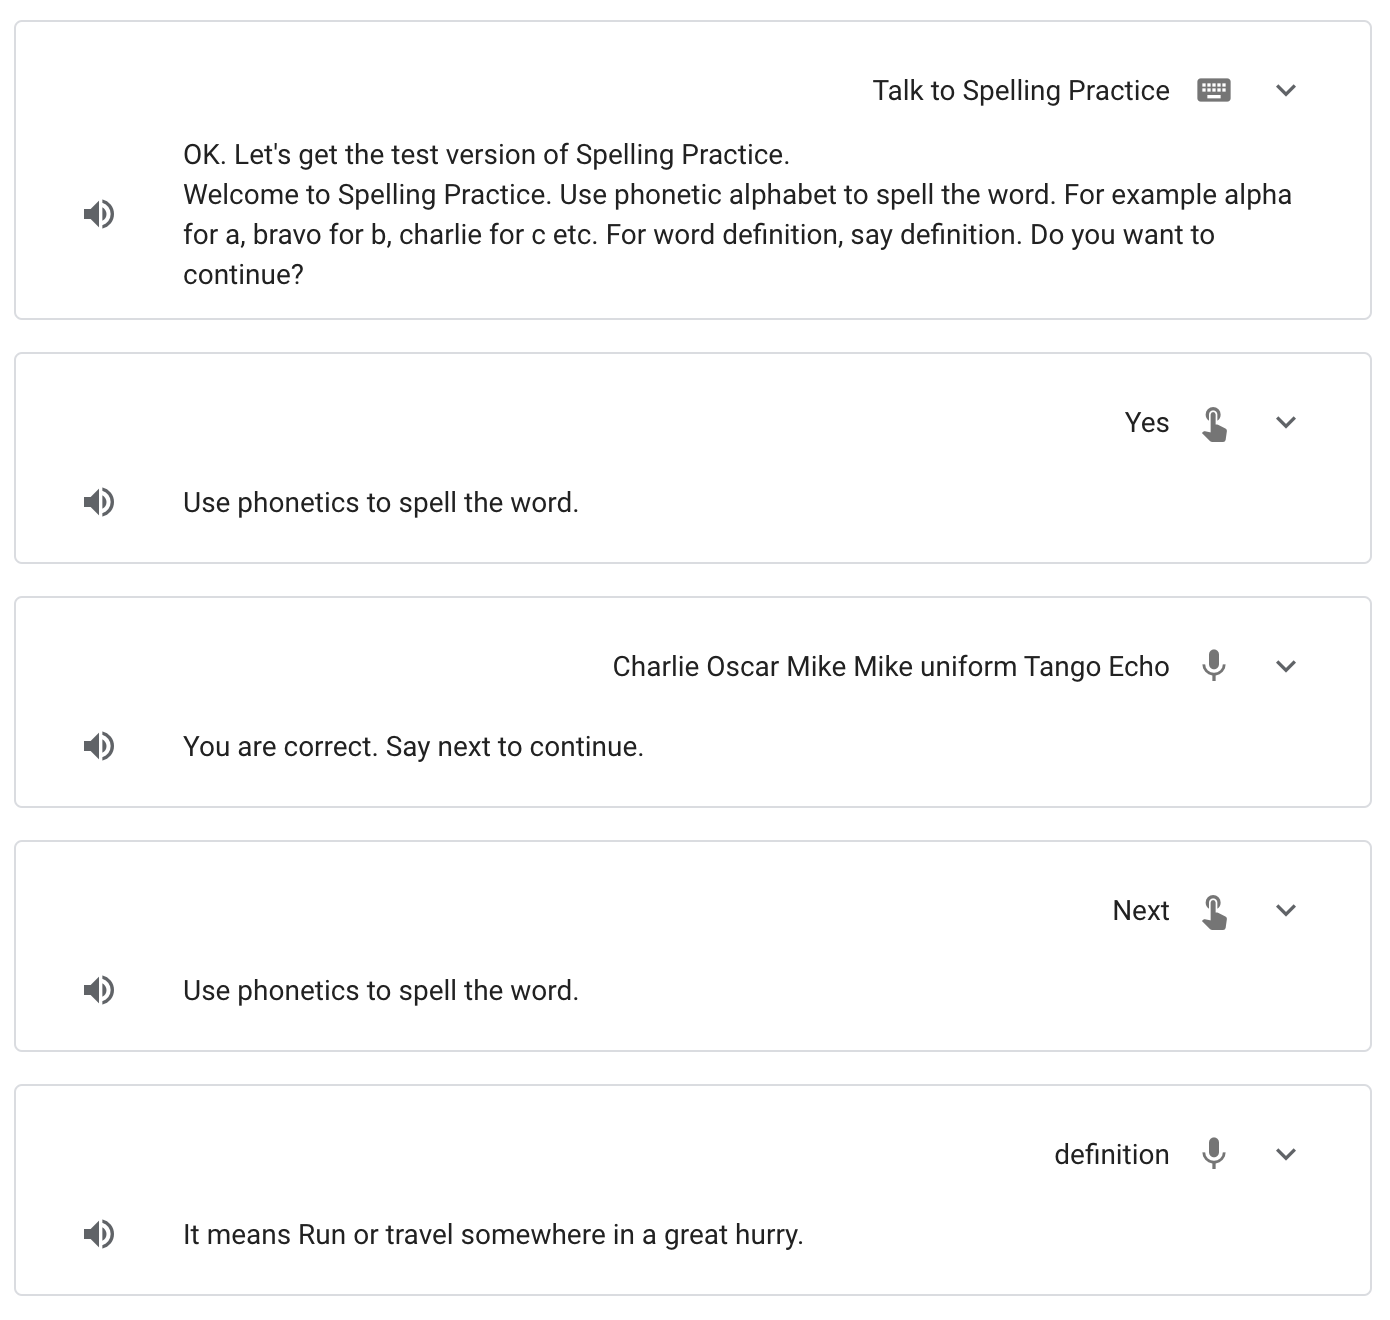The width and height of the screenshot is (1390, 1320).
Task: Play audio for the welcome message
Action: click(99, 214)
